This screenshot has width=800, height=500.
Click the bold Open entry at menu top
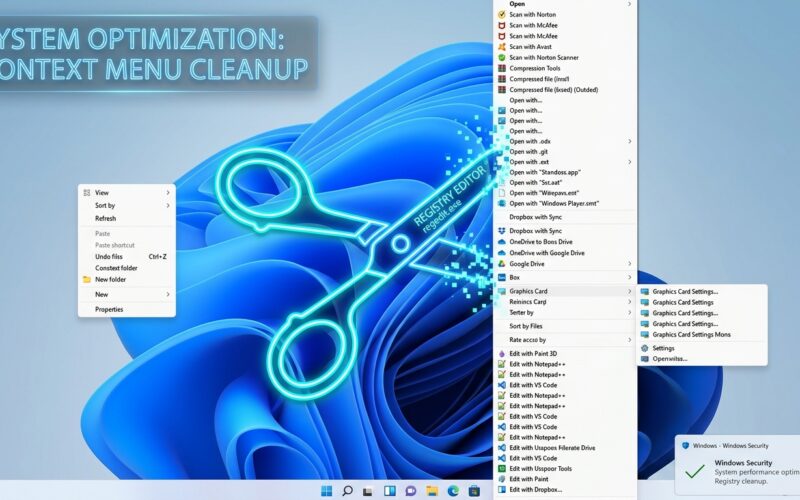pyautogui.click(x=565, y=4)
